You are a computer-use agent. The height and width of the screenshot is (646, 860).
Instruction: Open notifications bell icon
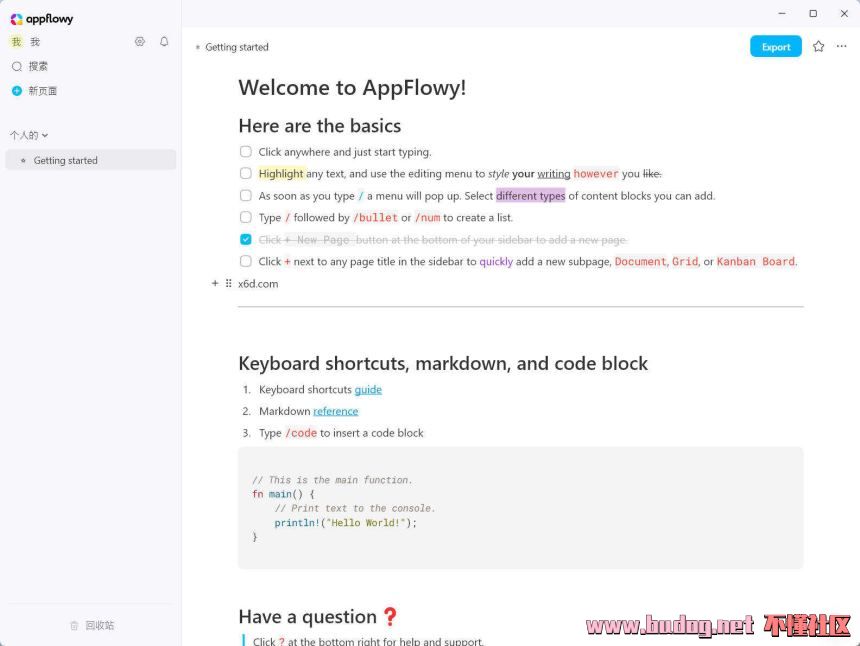164,42
